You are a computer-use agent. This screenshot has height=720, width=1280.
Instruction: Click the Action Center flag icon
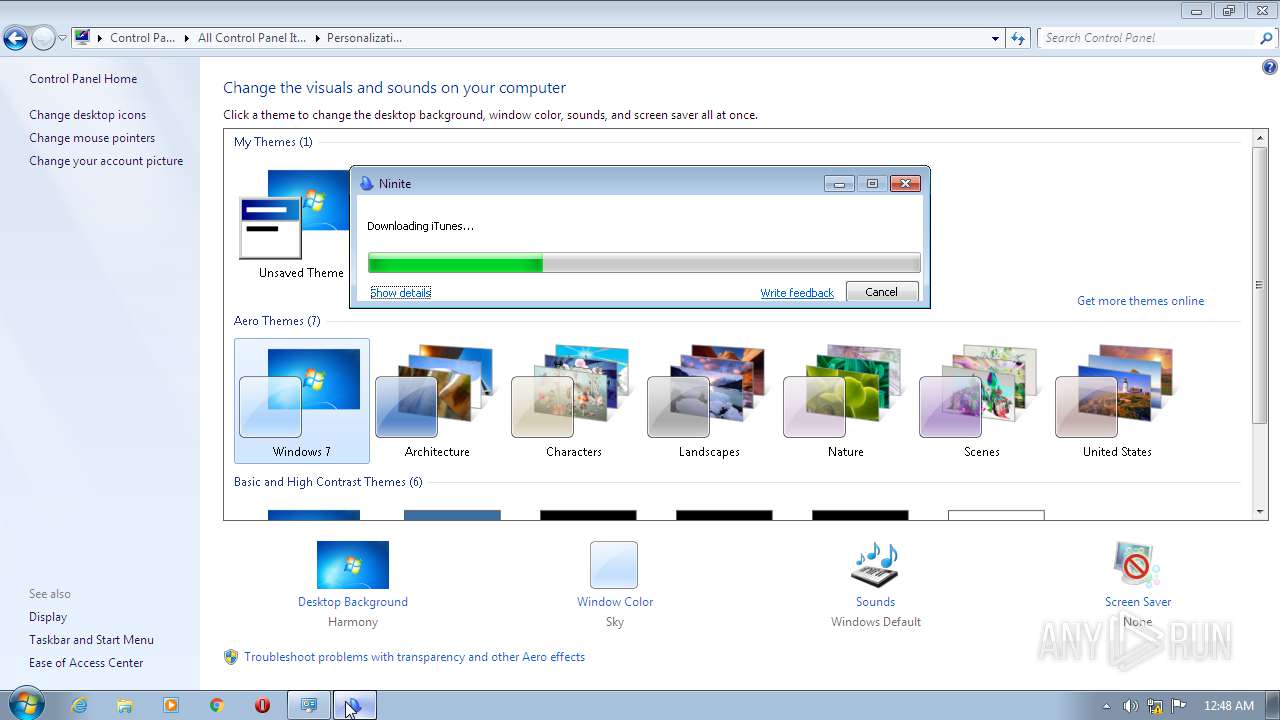[1179, 706]
